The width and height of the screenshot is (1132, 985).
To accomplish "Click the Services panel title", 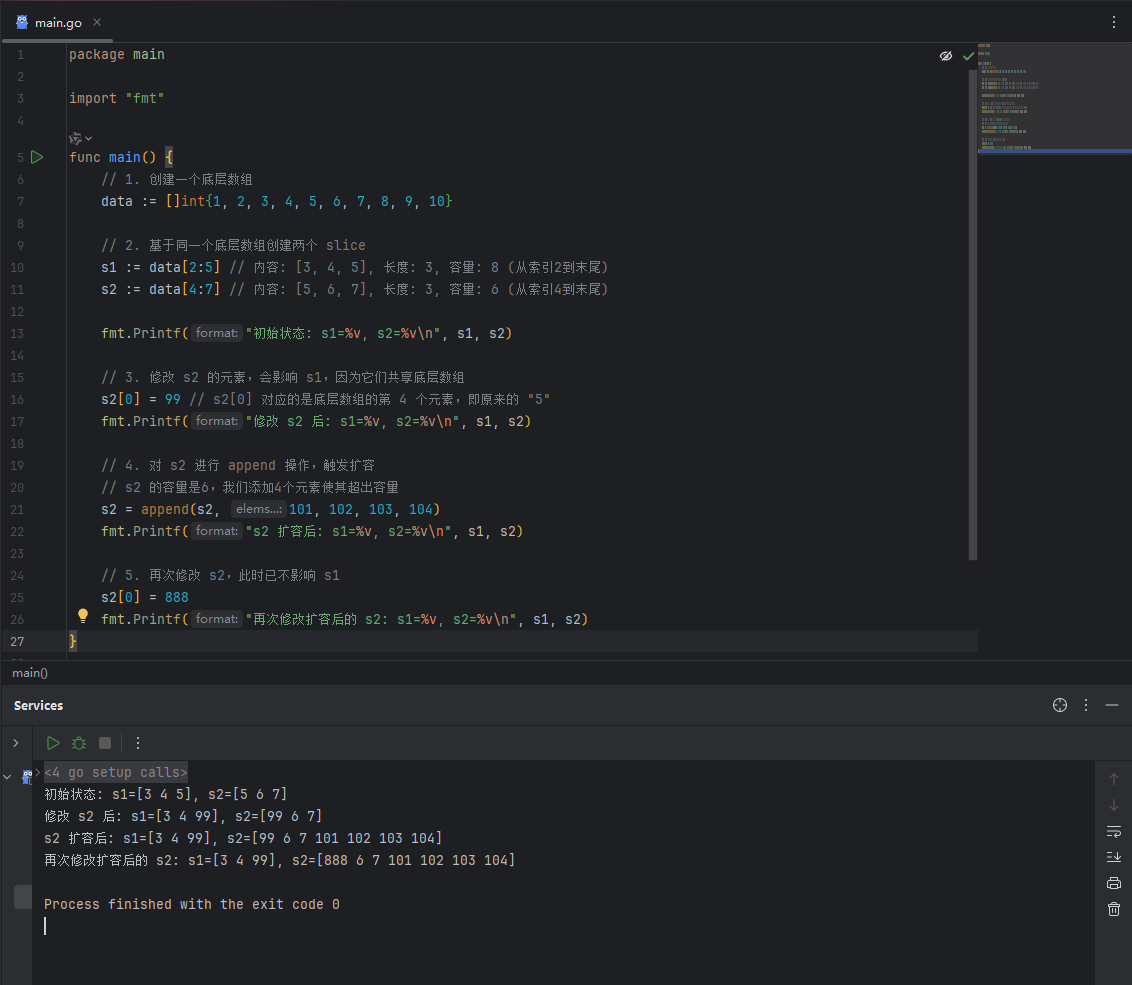I will coord(38,706).
